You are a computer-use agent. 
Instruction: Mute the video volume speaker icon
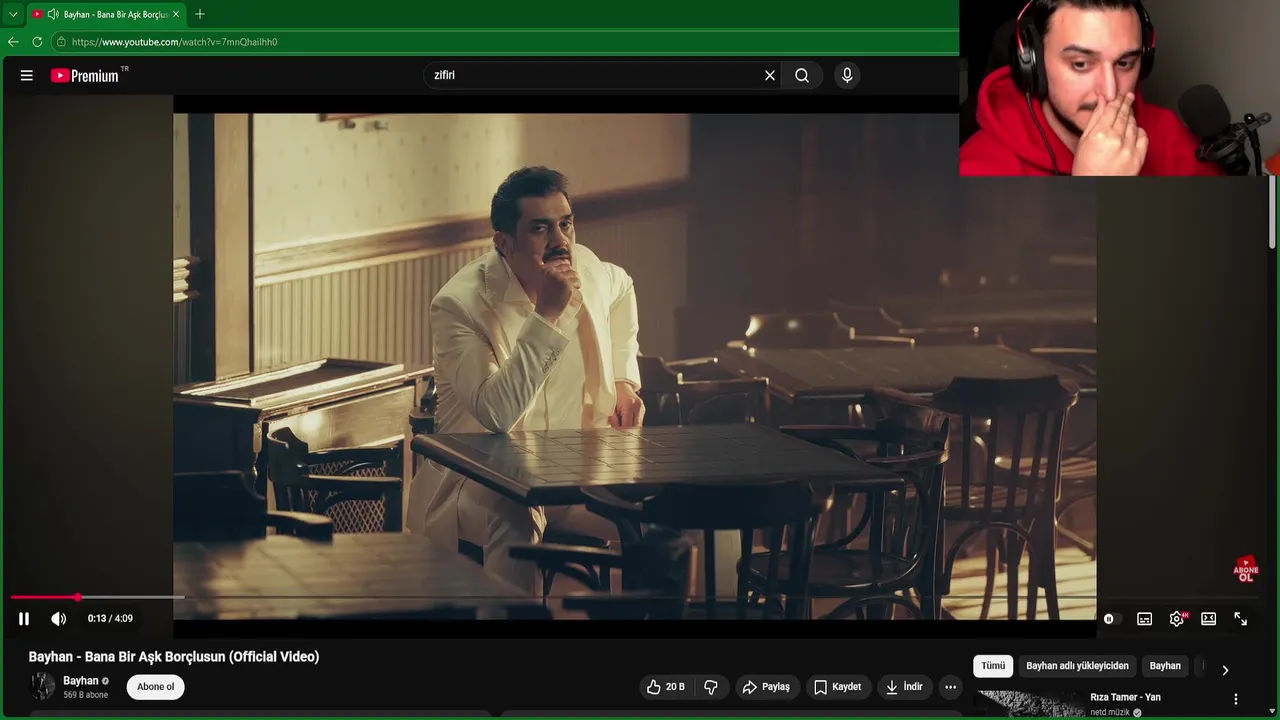[x=59, y=619]
